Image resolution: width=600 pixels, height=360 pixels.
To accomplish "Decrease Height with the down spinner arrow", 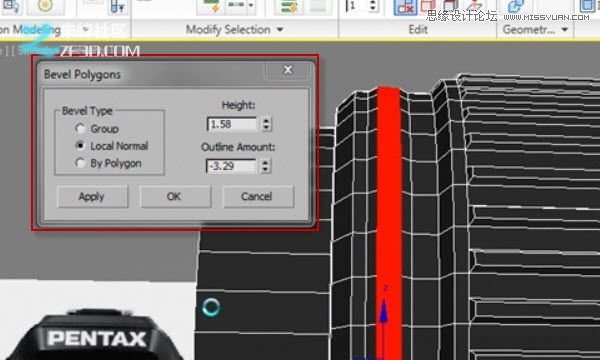I will click(x=266, y=128).
